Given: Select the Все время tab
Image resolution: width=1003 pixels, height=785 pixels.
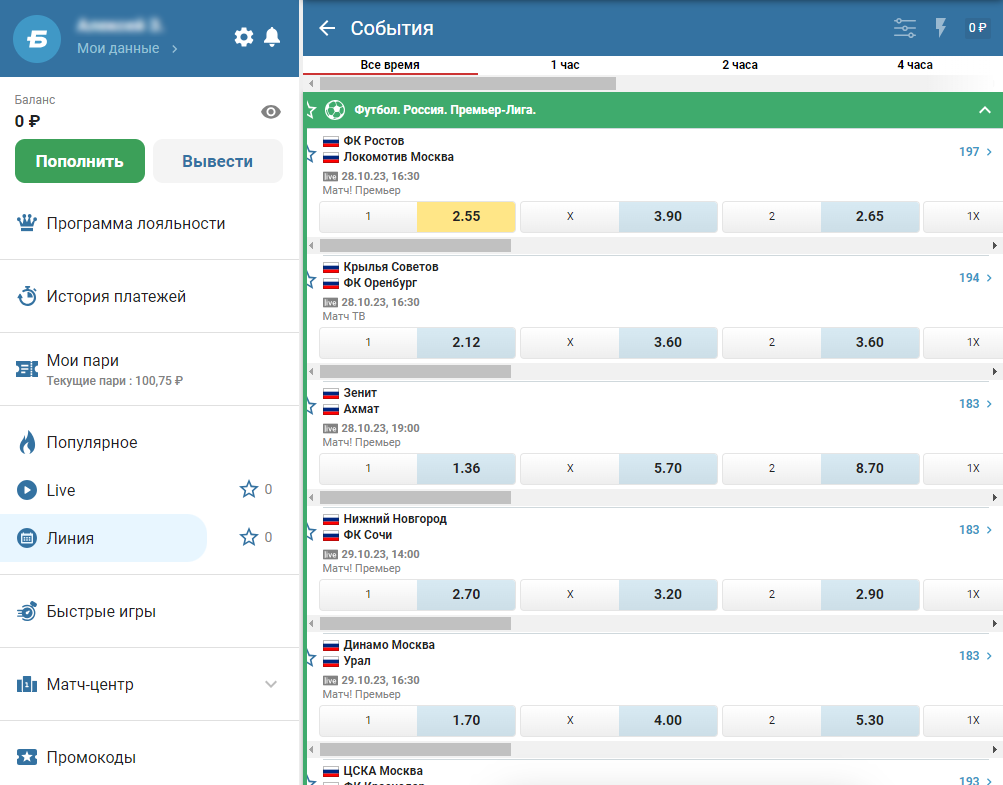Looking at the screenshot, I should pyautogui.click(x=390, y=65).
